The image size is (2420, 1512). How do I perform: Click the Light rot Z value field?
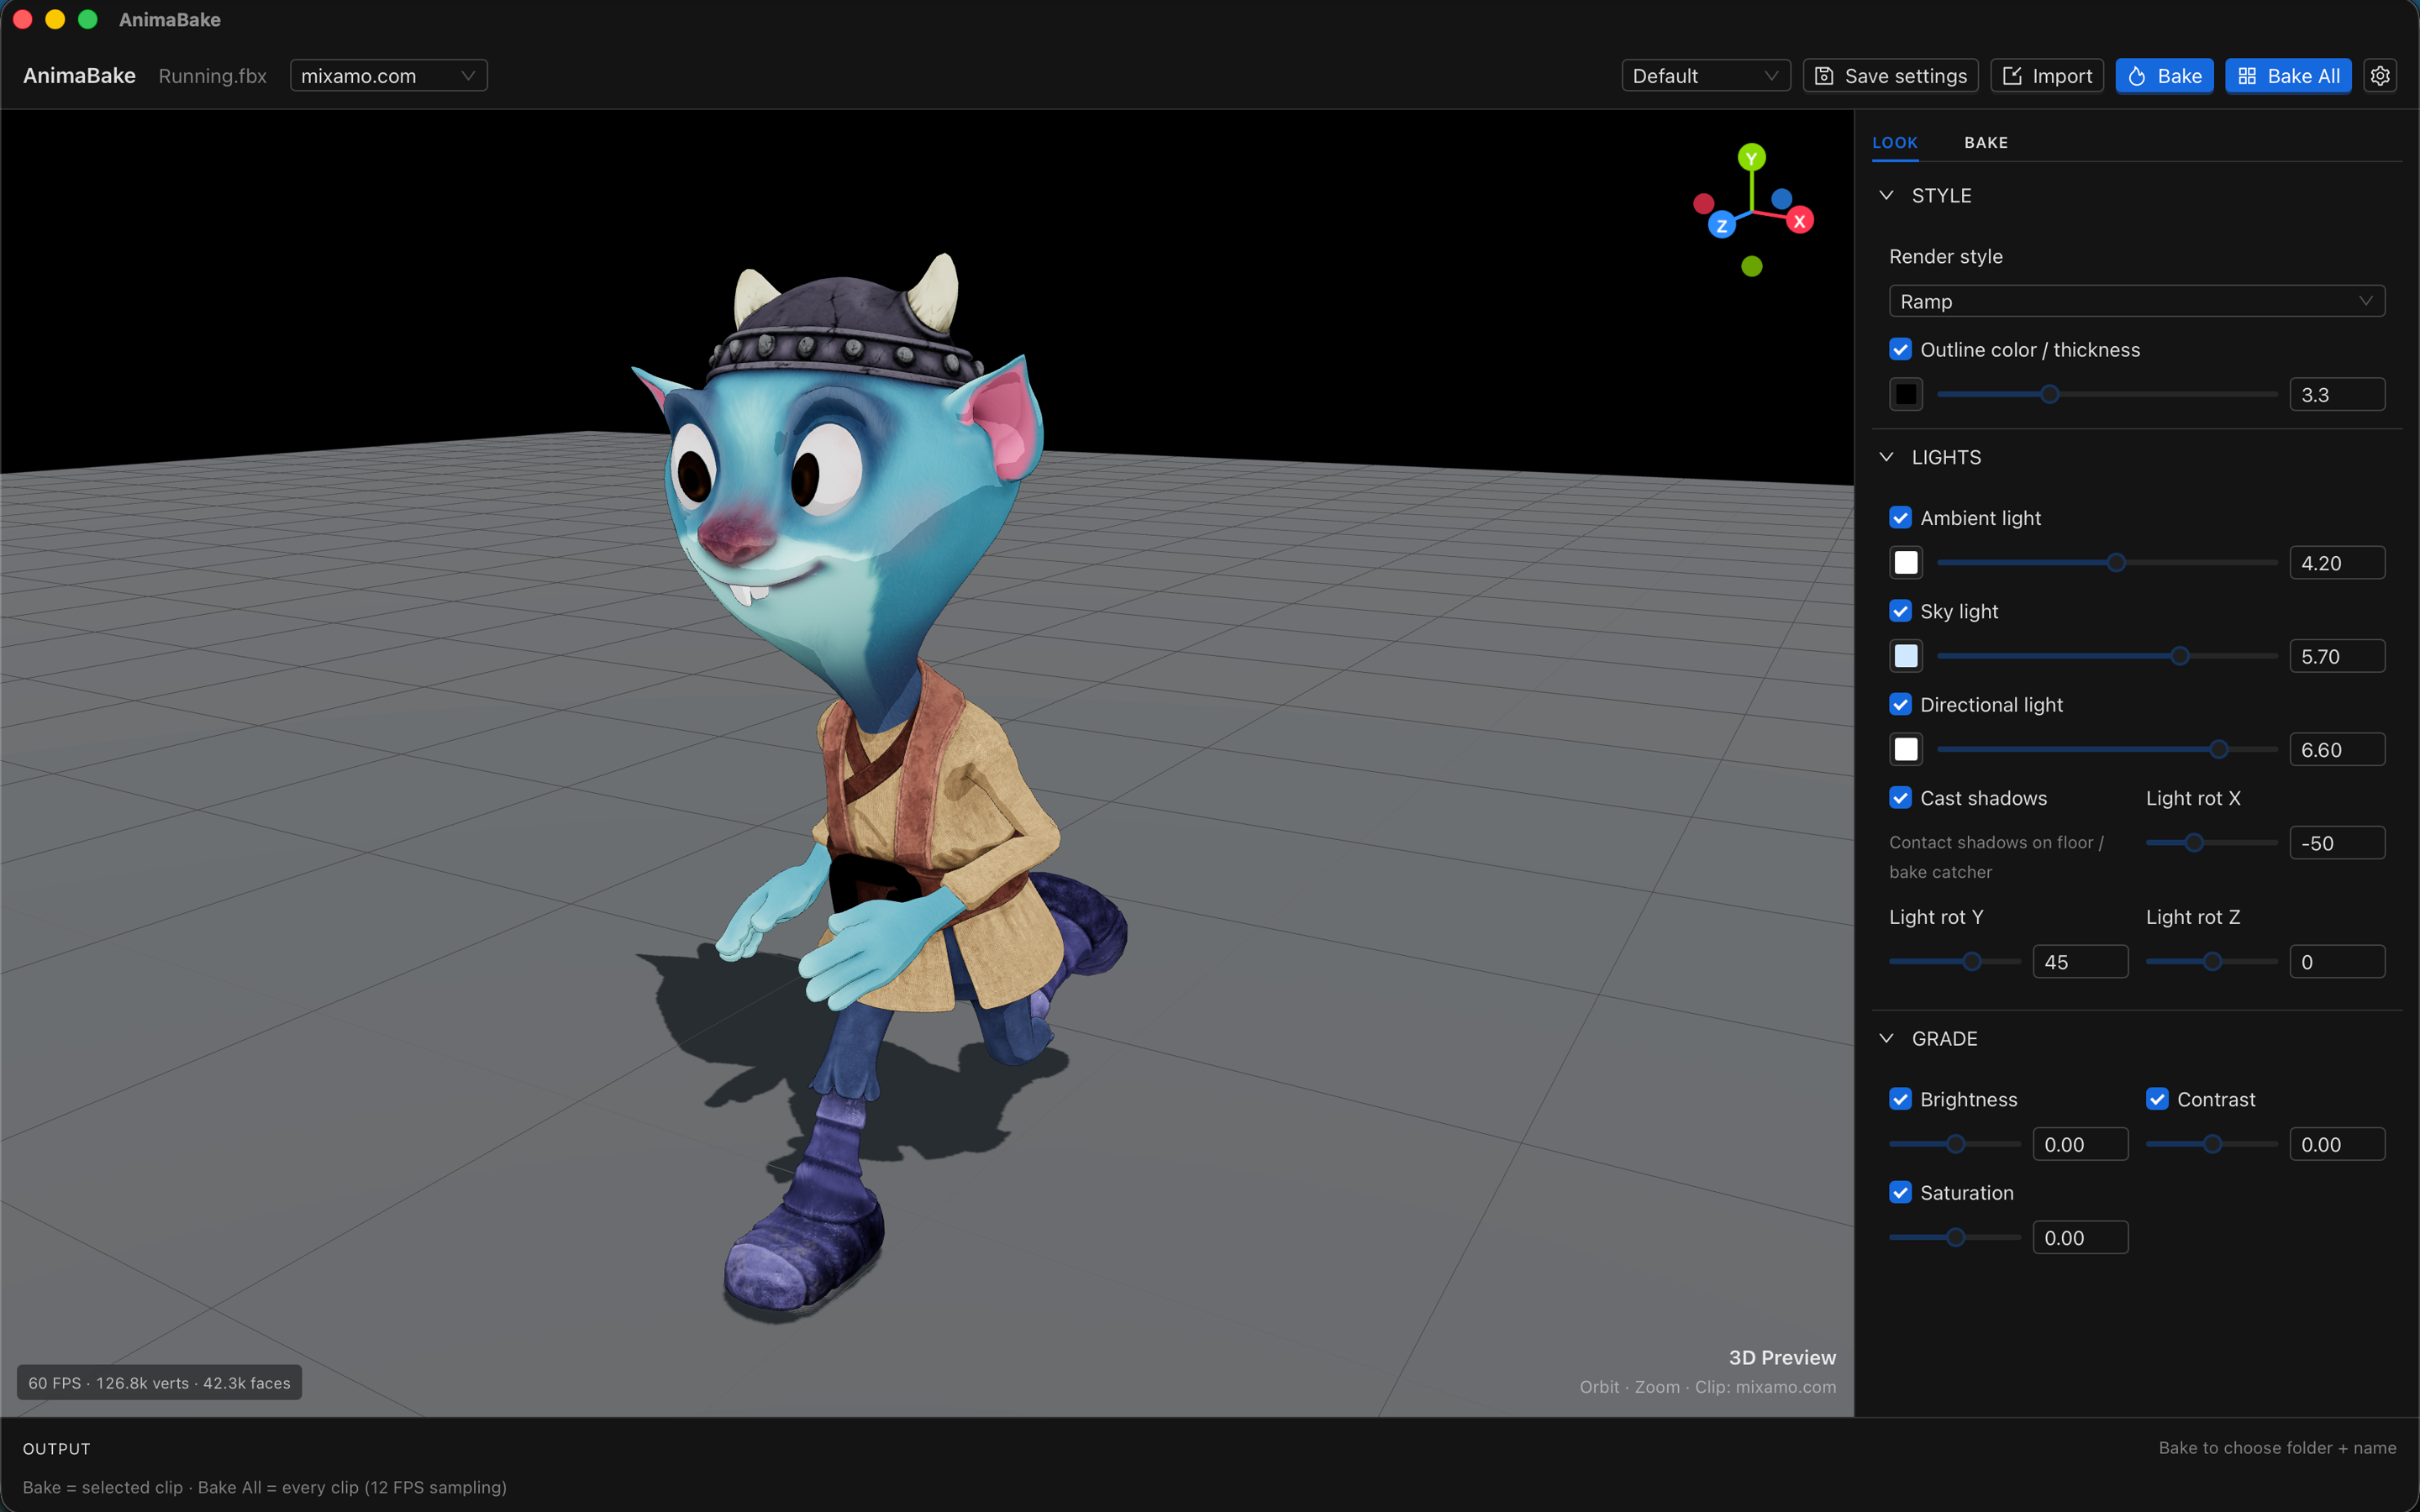tap(2337, 962)
